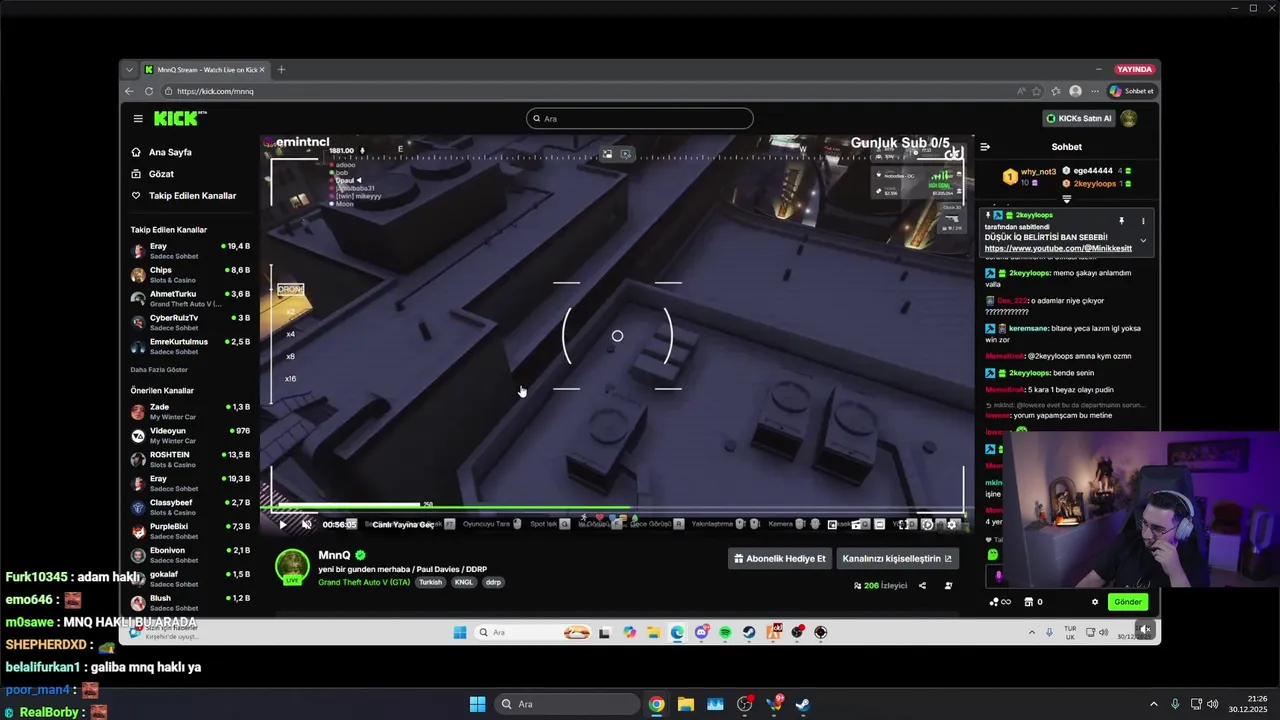The height and width of the screenshot is (720, 1280).
Task: Go to Ana Sayfa
Action: (170, 152)
